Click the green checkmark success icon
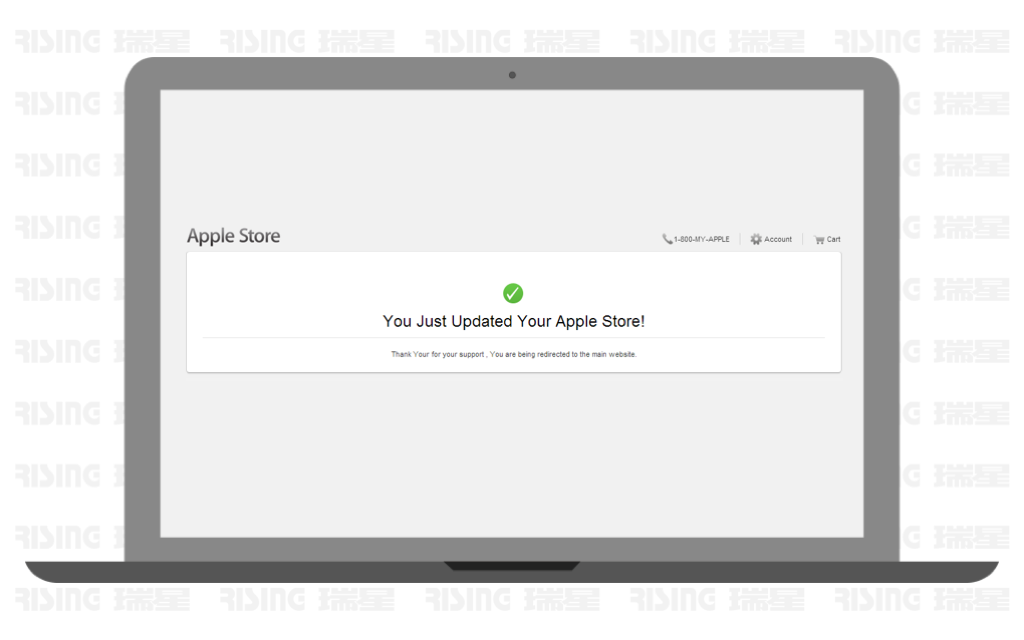The width and height of the screenshot is (1024, 640). 513,293
